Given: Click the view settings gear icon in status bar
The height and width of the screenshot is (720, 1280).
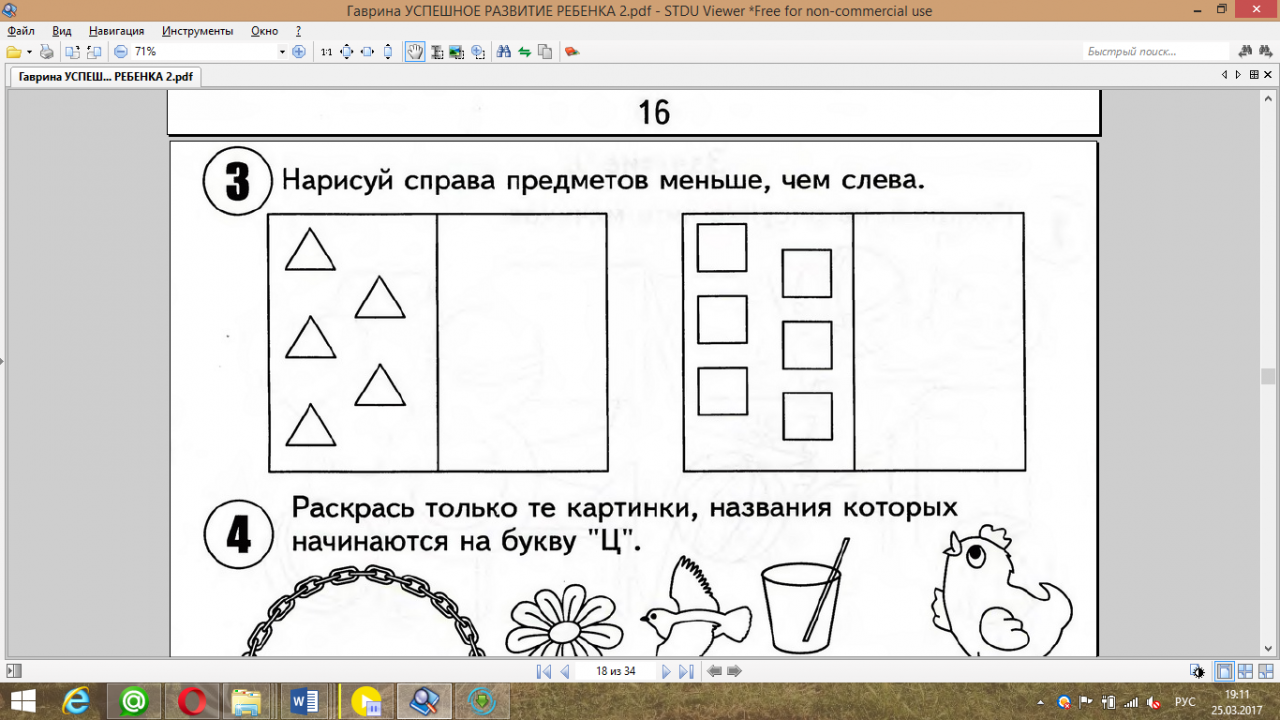Looking at the screenshot, I should tap(1198, 671).
